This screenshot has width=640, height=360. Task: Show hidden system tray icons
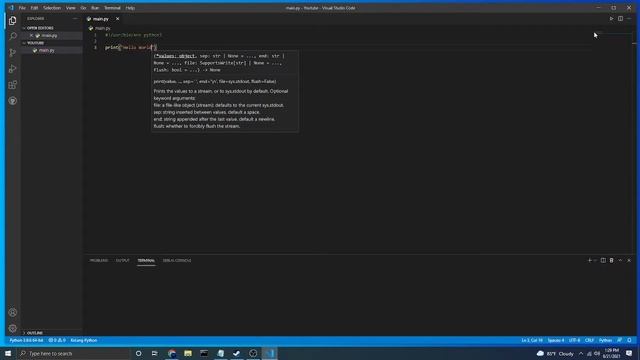(x=581, y=353)
